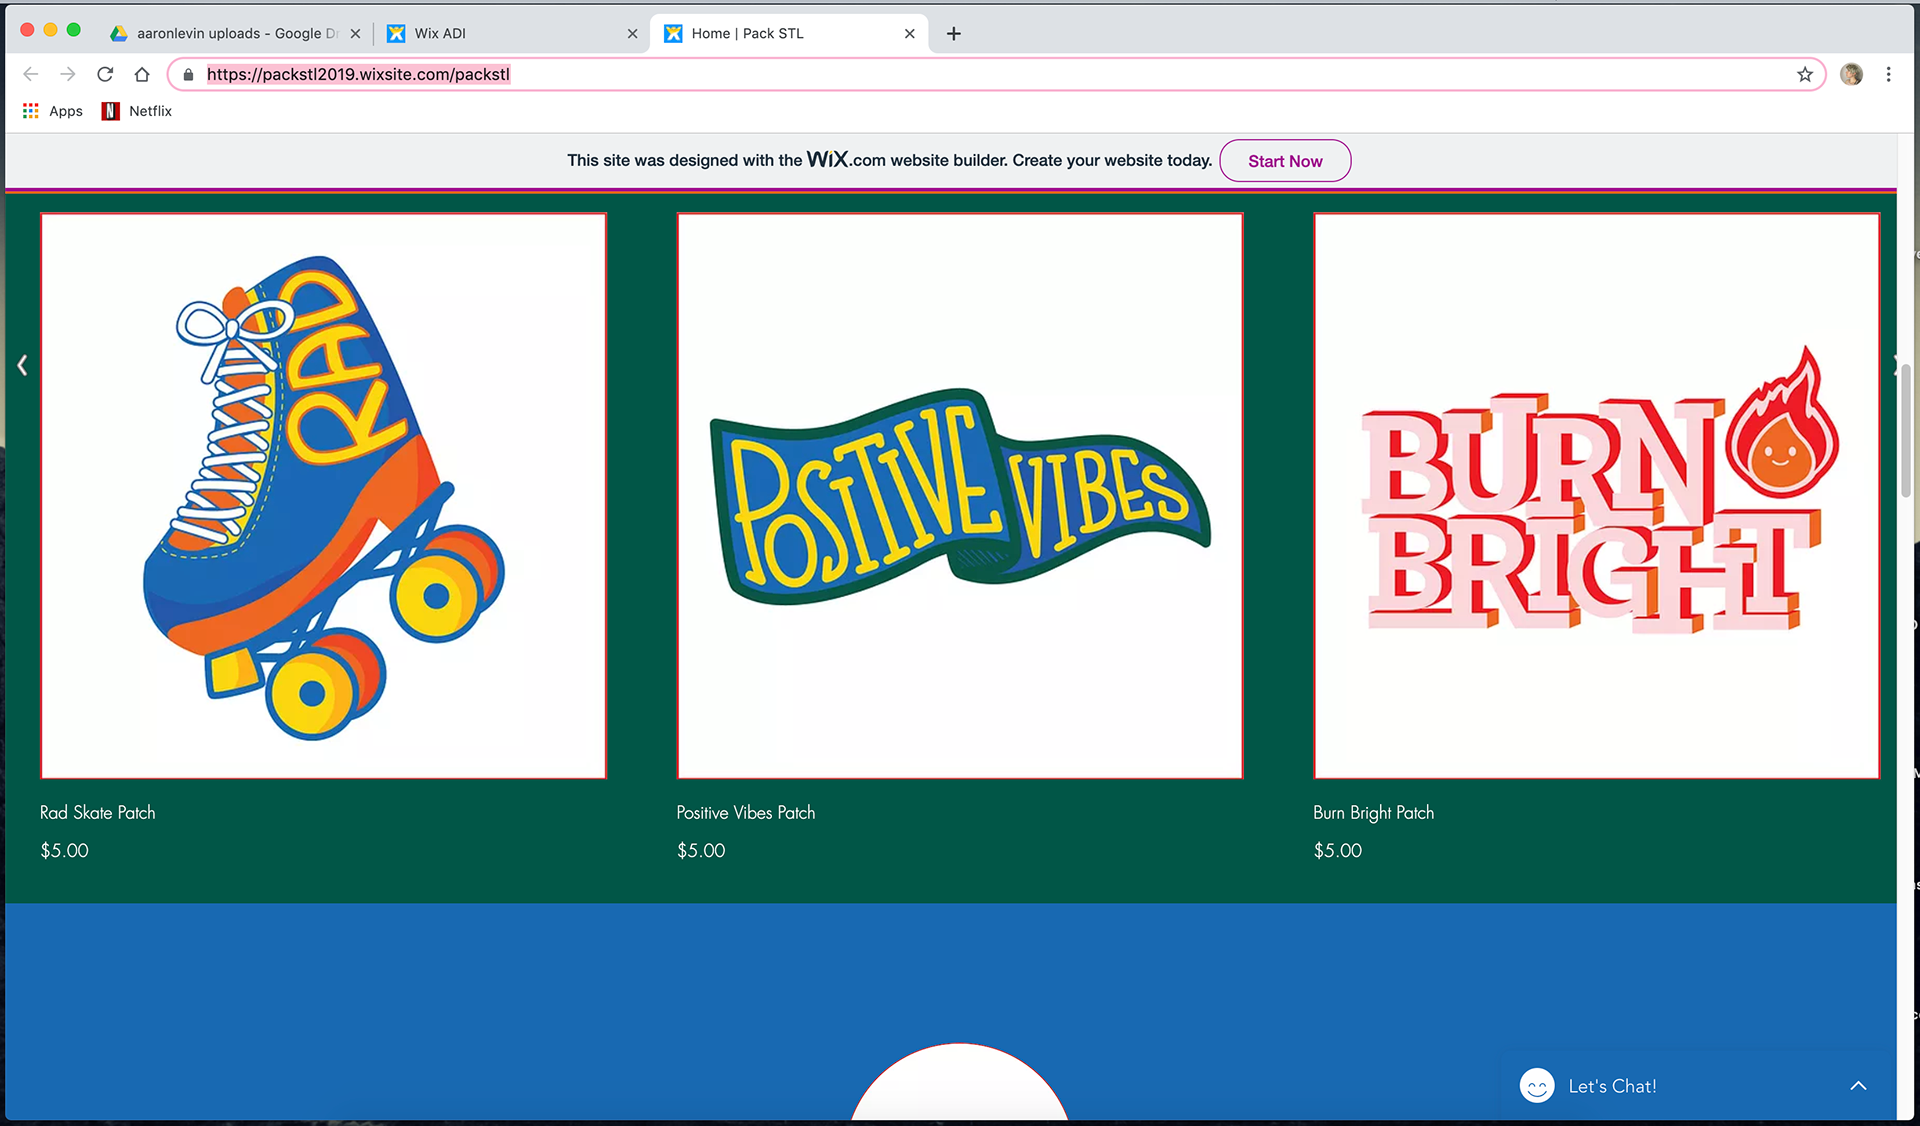Expand the chat box with chevron
Image resolution: width=1920 pixels, height=1126 pixels.
[x=1858, y=1086]
